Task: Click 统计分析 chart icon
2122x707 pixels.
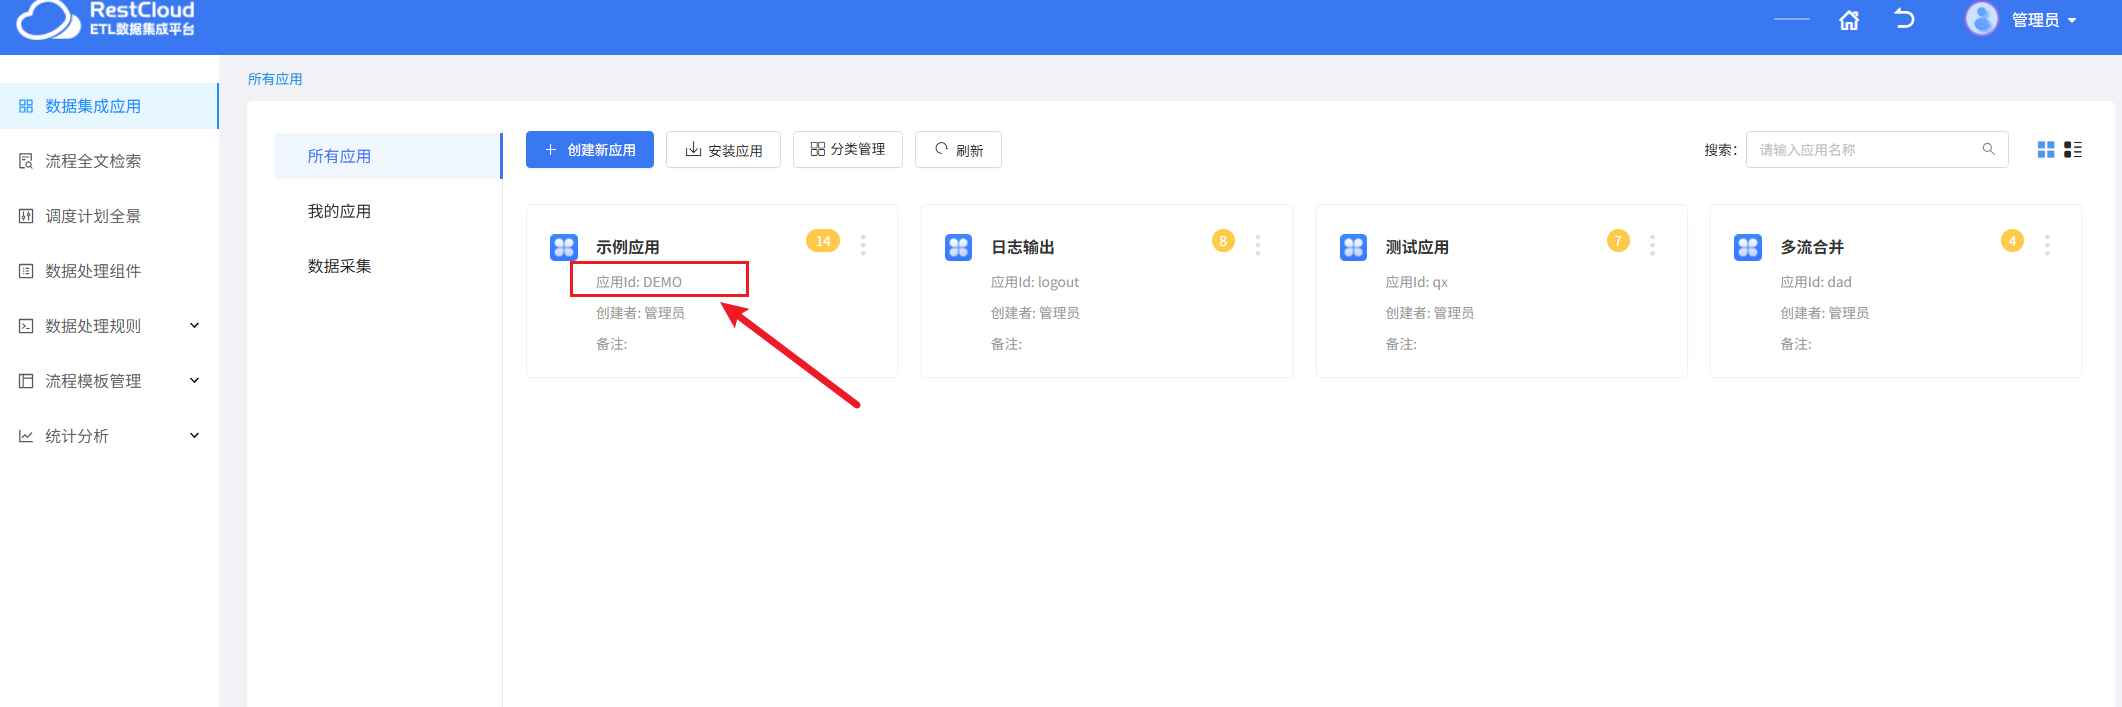Action: [x=26, y=436]
